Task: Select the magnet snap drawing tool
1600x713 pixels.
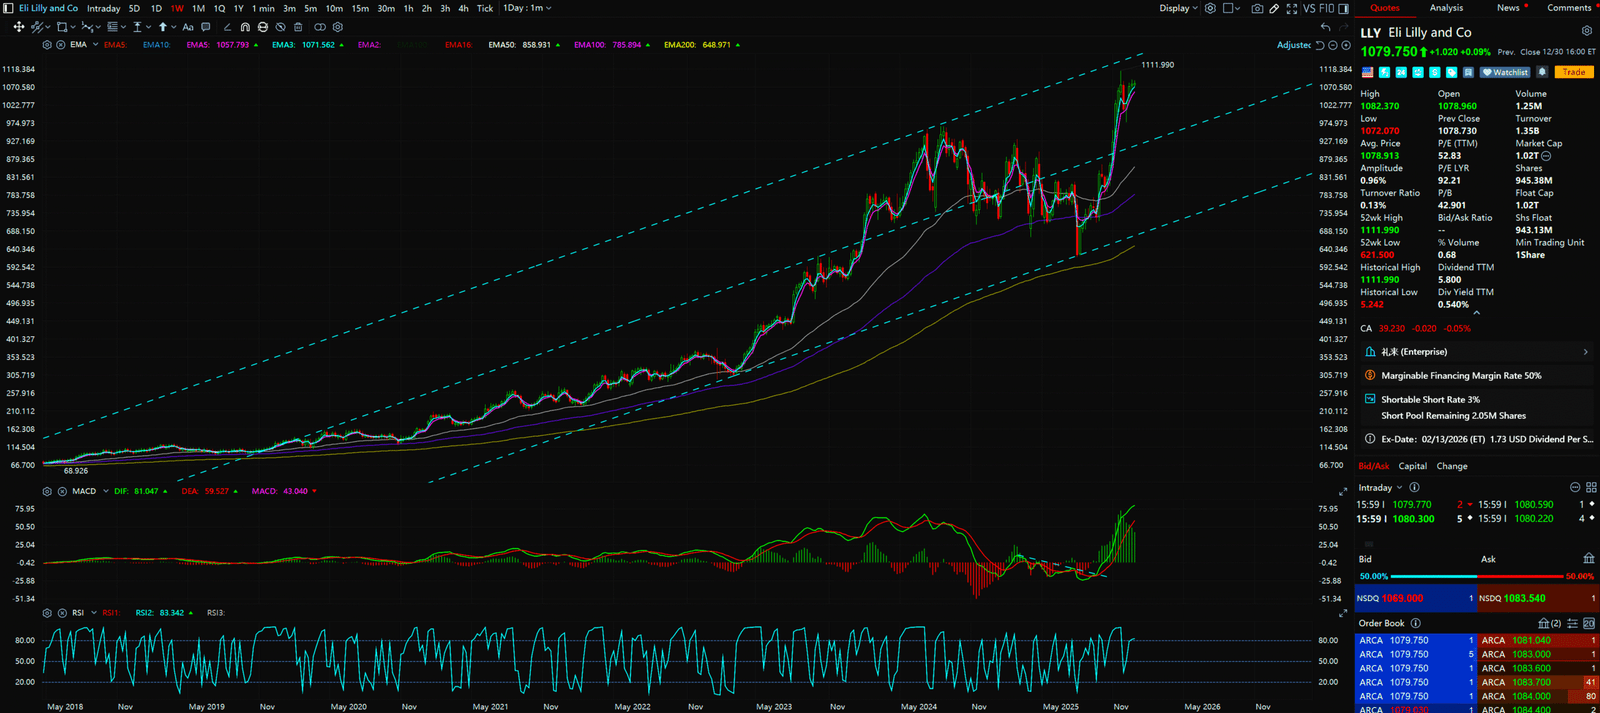Action: 245,27
